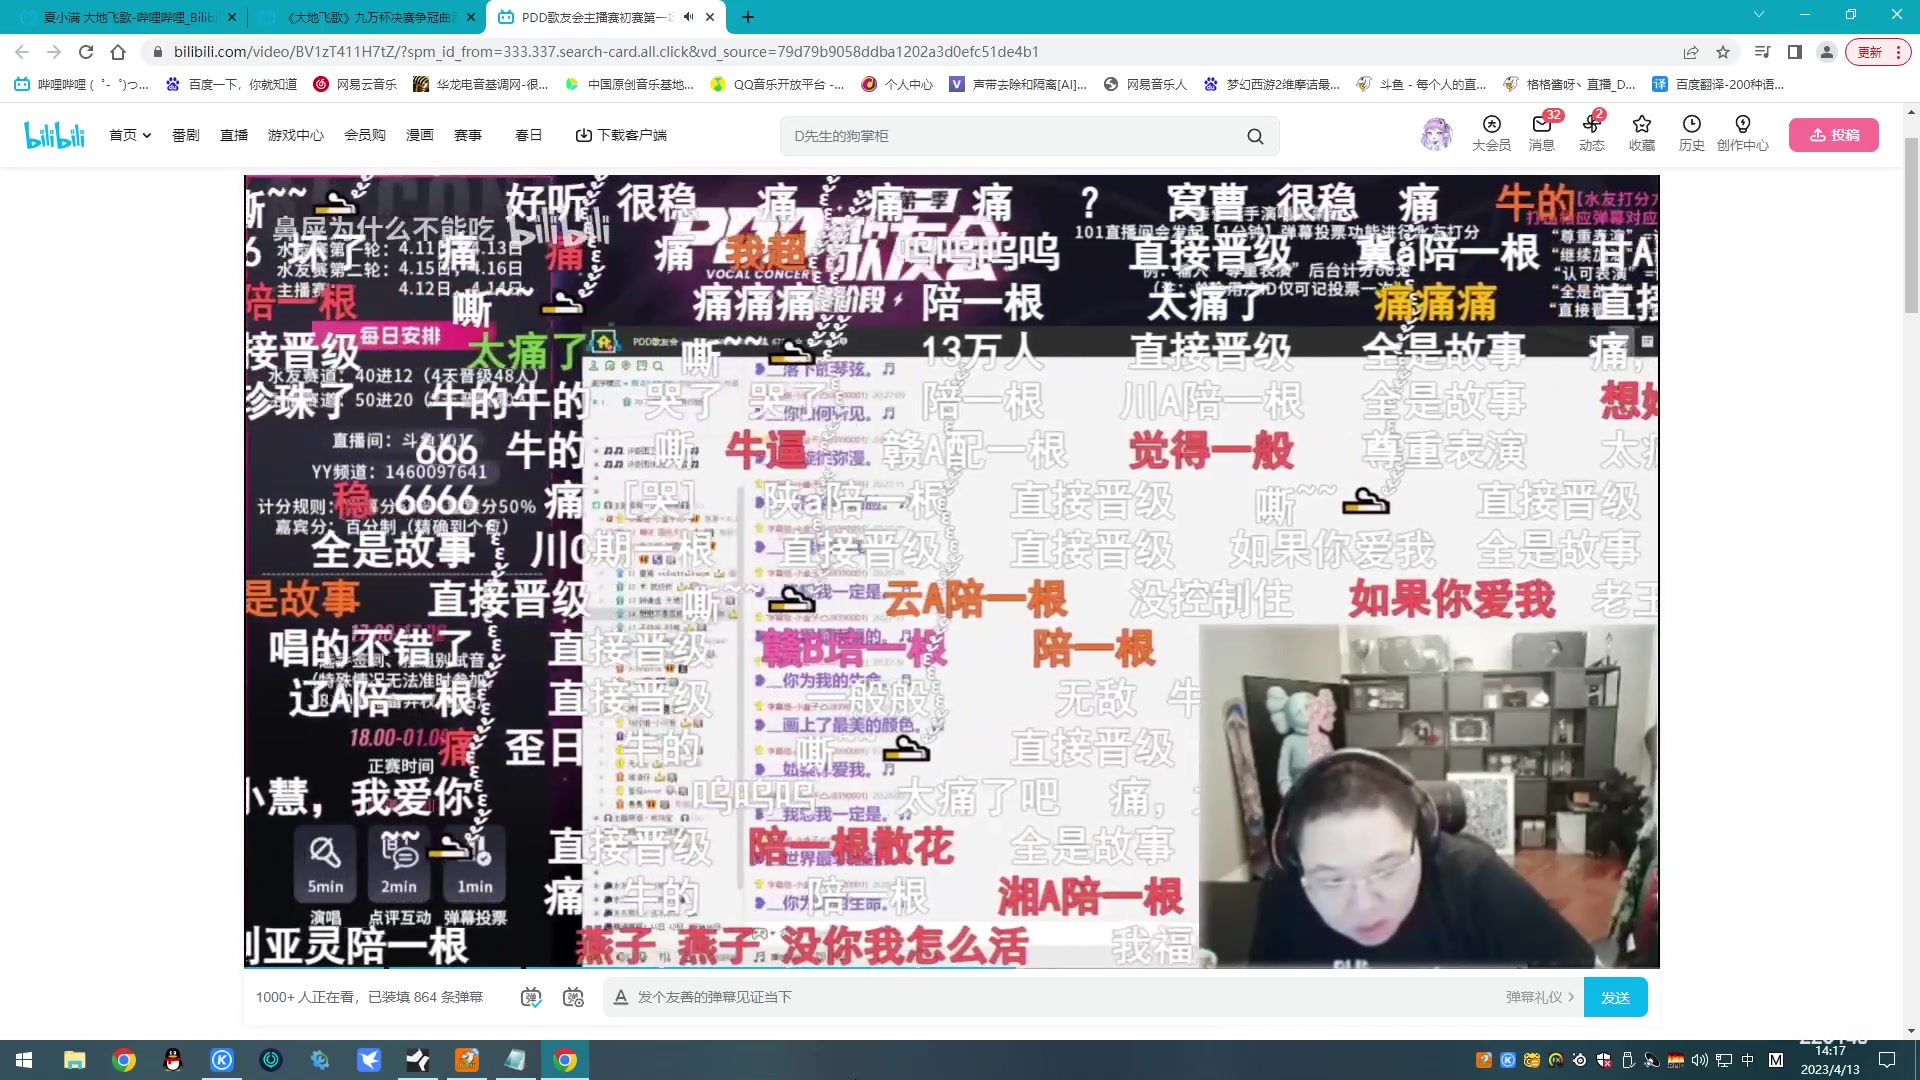The width and height of the screenshot is (1920, 1080).
Task: Click the taskbar volume icon
Action: pos(1699,1060)
